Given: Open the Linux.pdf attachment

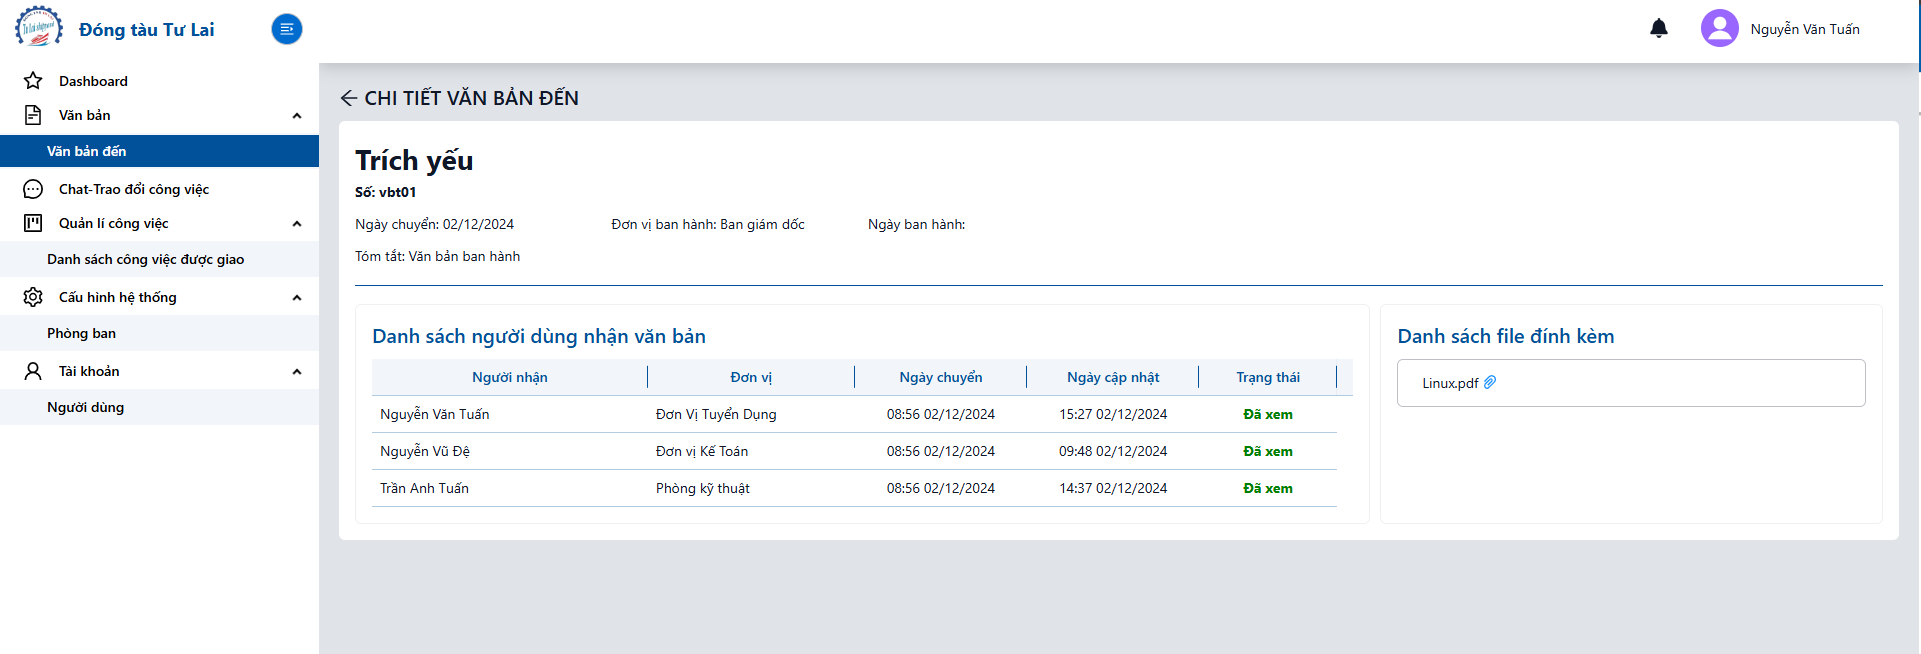Looking at the screenshot, I should 1450,383.
